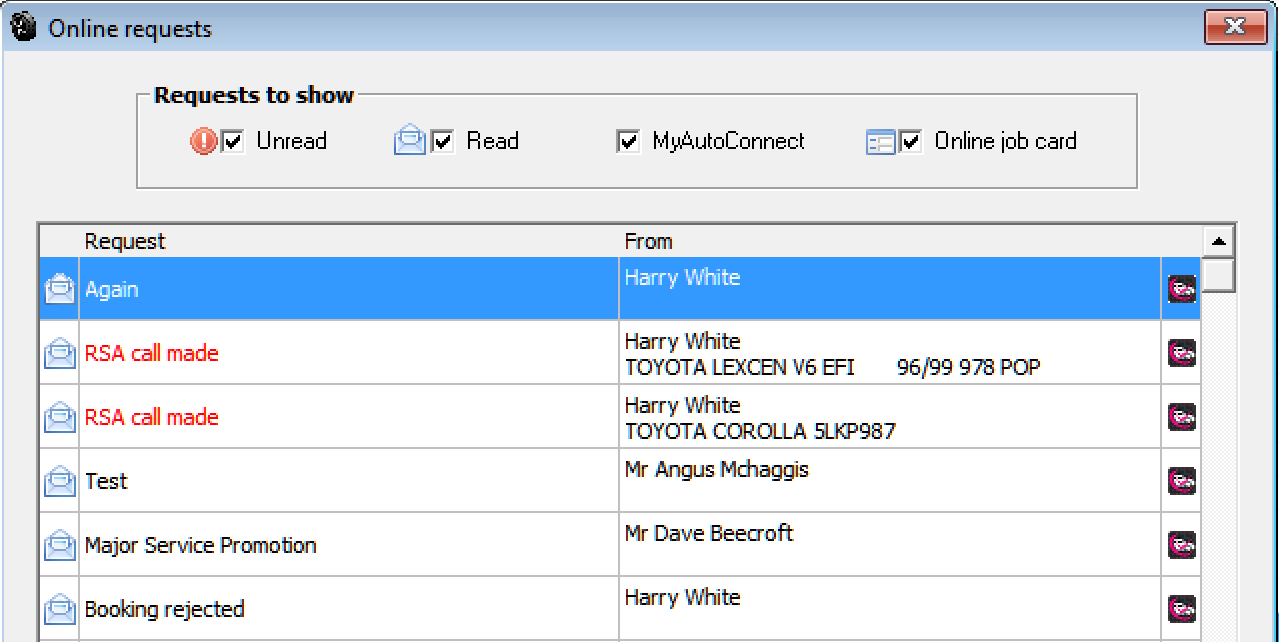This screenshot has width=1279, height=642.
Task: Click envelope icon beside Major Service Promotion
Action: [x=59, y=546]
